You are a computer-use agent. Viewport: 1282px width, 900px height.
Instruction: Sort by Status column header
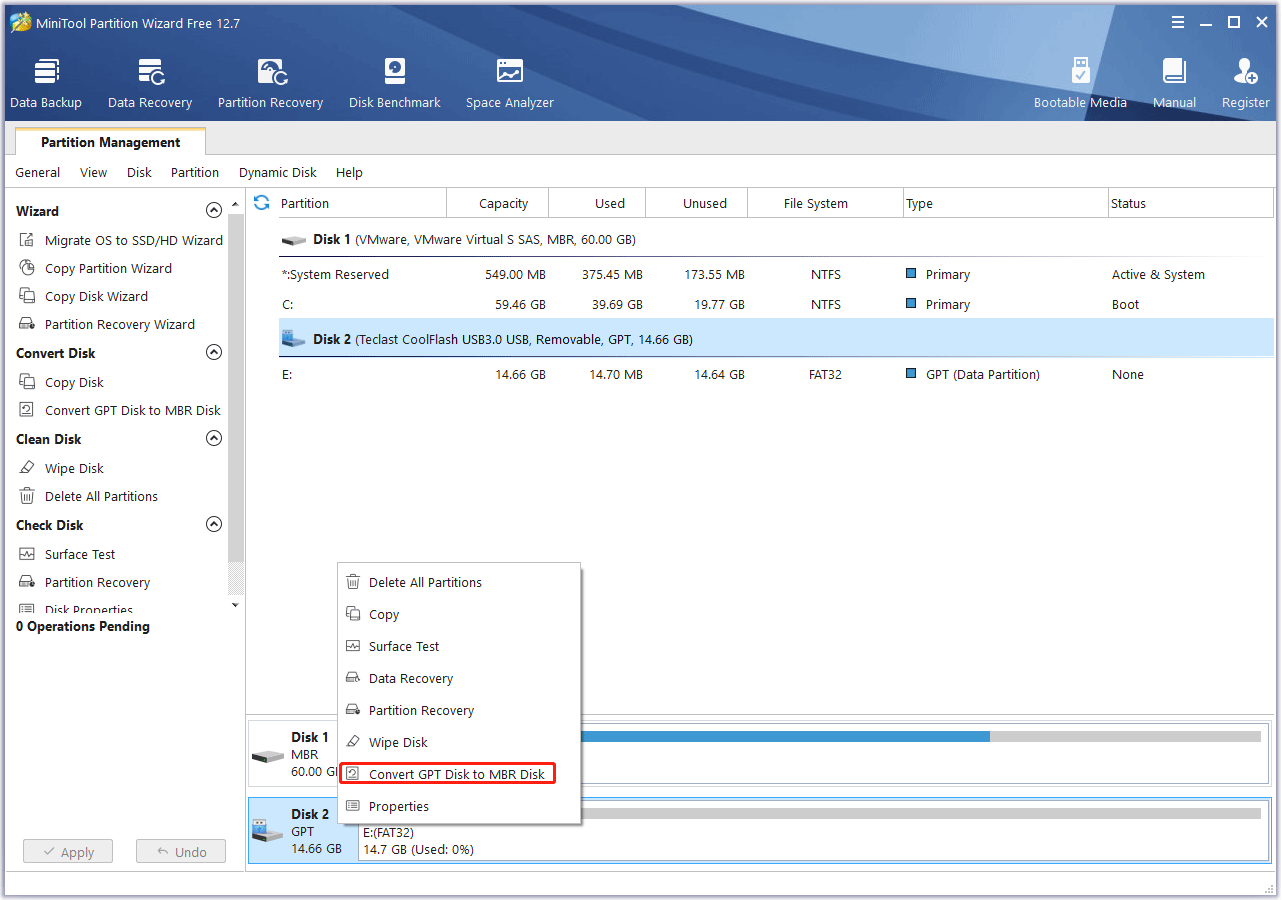(x=1190, y=203)
